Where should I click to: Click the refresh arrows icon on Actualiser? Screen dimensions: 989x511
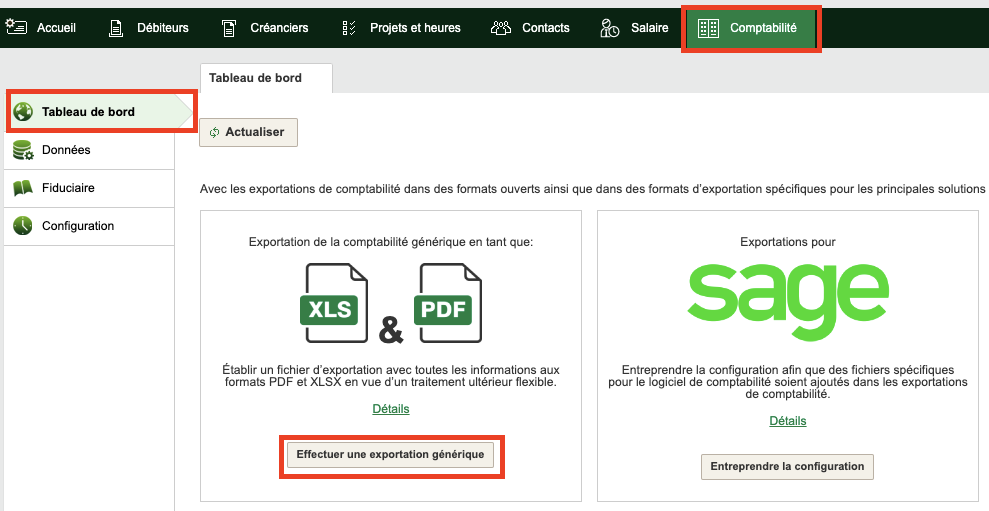click(x=214, y=132)
